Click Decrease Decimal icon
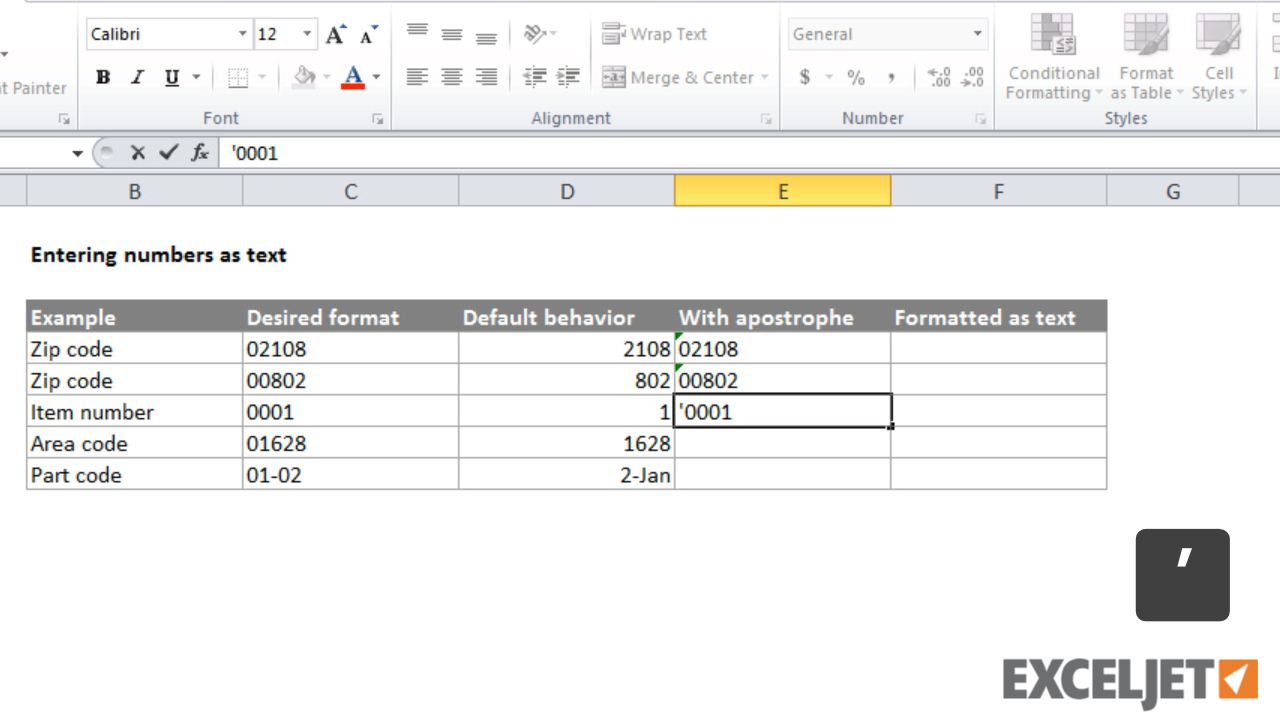Viewport: 1280px width, 720px height. coord(972,77)
